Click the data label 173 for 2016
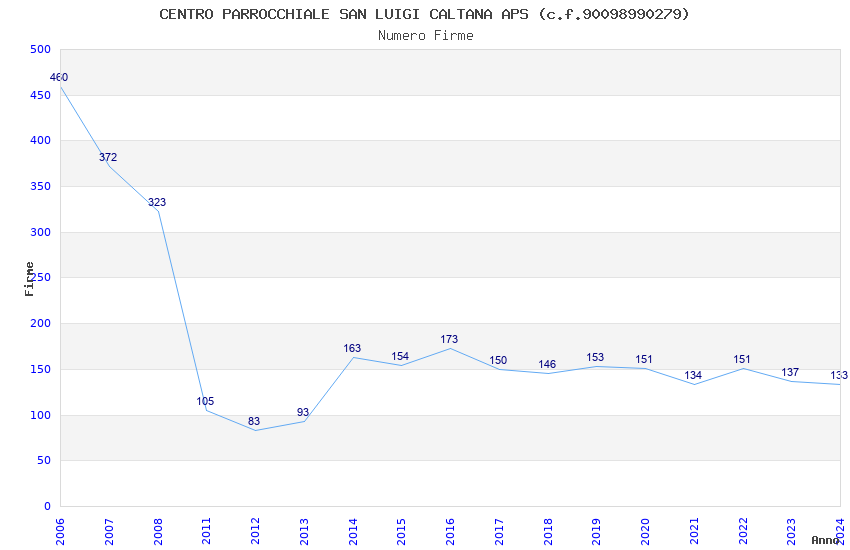Image resolution: width=850 pixels, height=550 pixels. [449, 339]
